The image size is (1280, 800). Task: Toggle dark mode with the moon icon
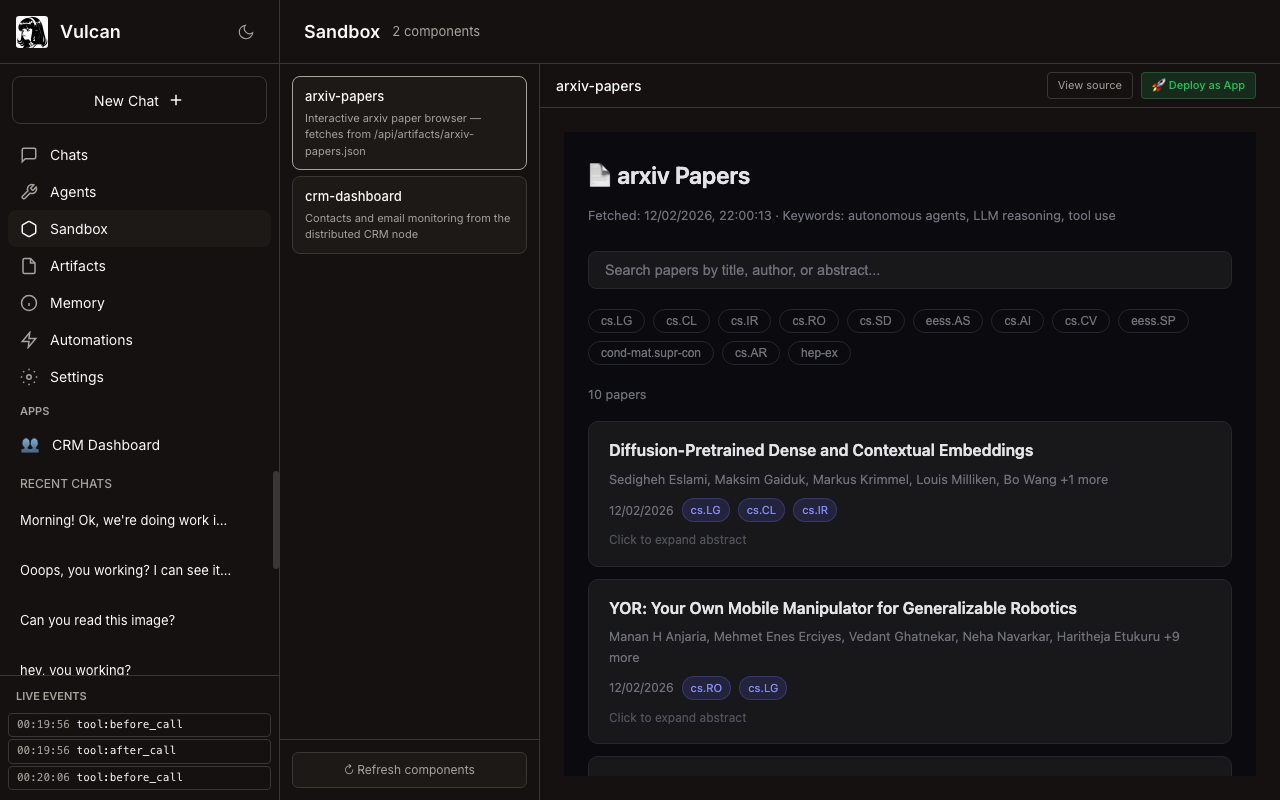246,32
